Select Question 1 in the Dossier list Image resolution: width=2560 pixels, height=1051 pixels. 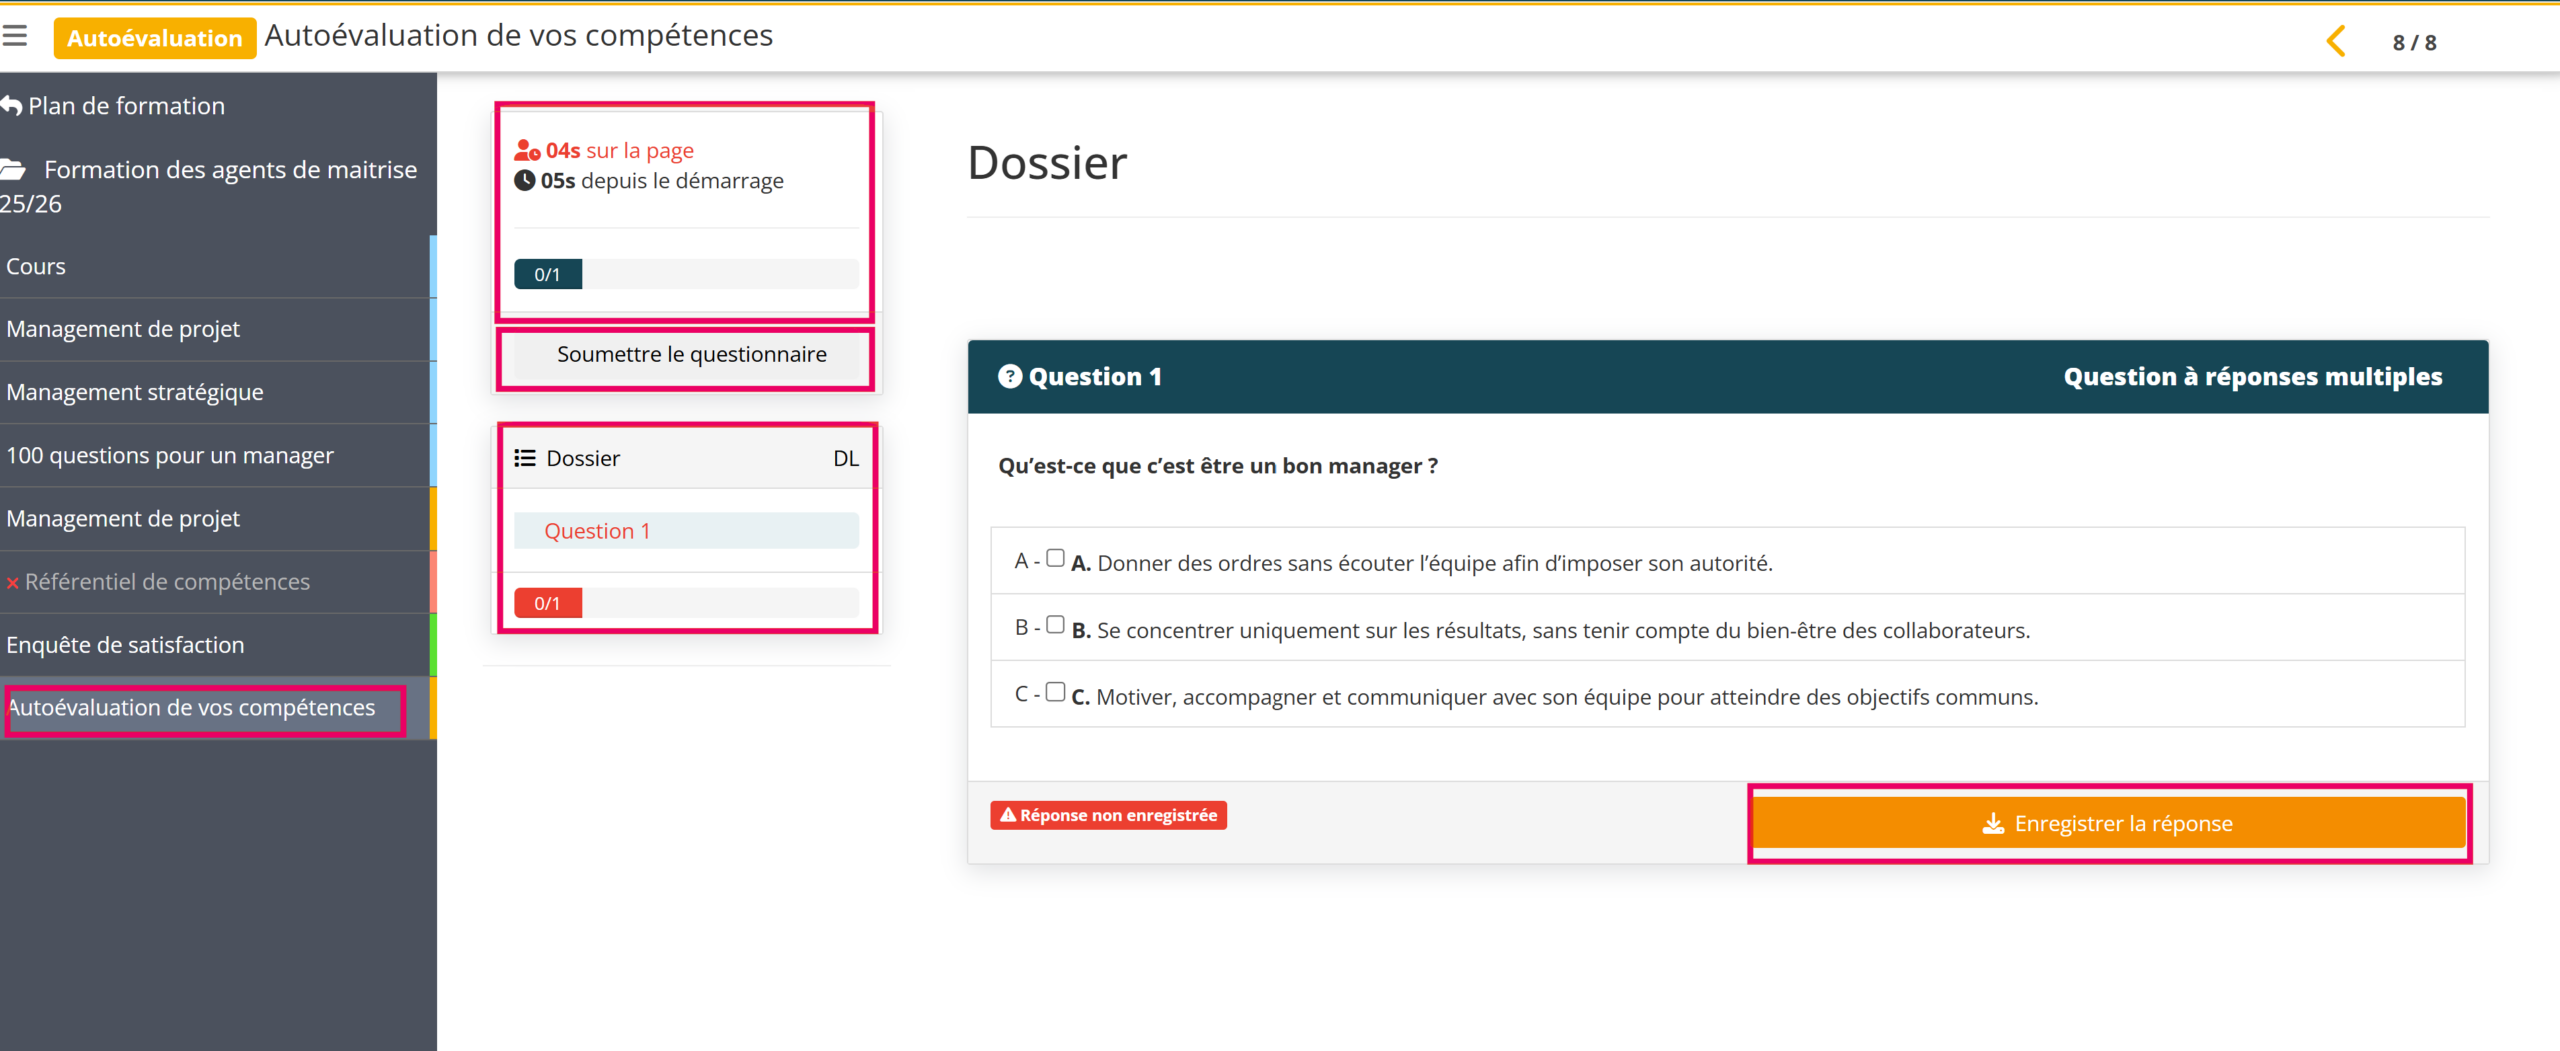tap(597, 531)
